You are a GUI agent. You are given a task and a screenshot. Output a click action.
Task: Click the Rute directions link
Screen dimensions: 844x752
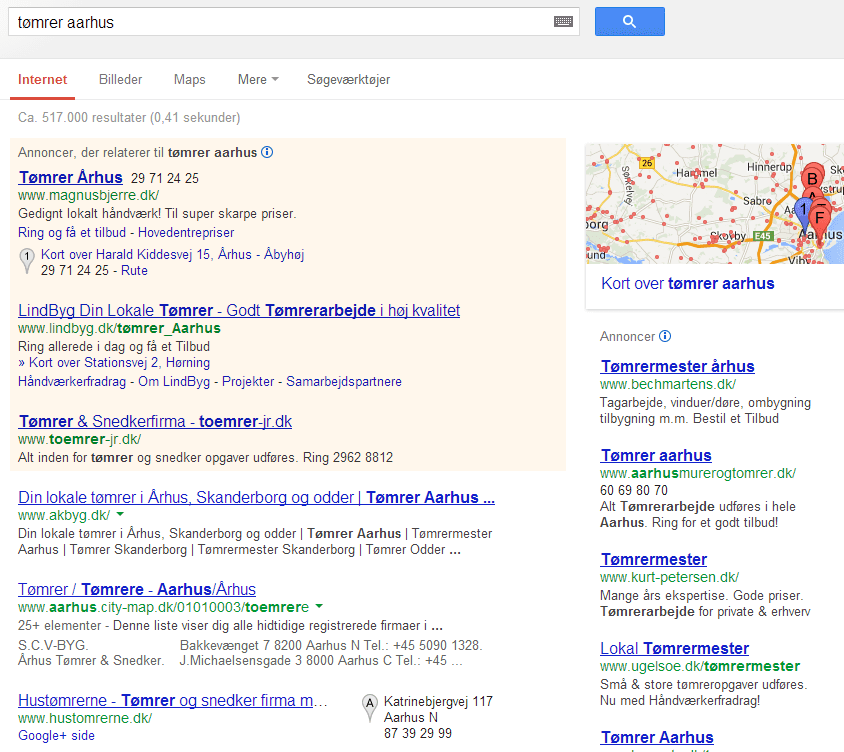[134, 270]
